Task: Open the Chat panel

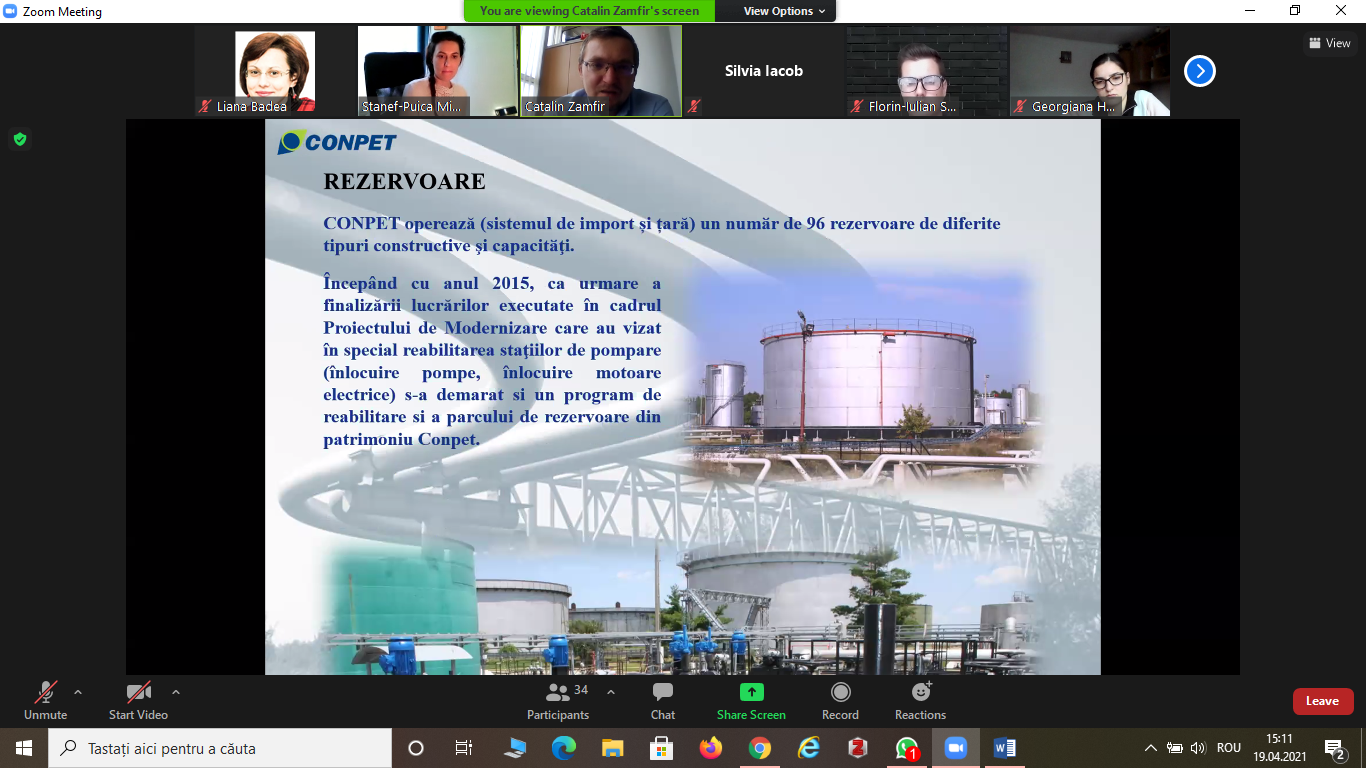Action: (662, 700)
